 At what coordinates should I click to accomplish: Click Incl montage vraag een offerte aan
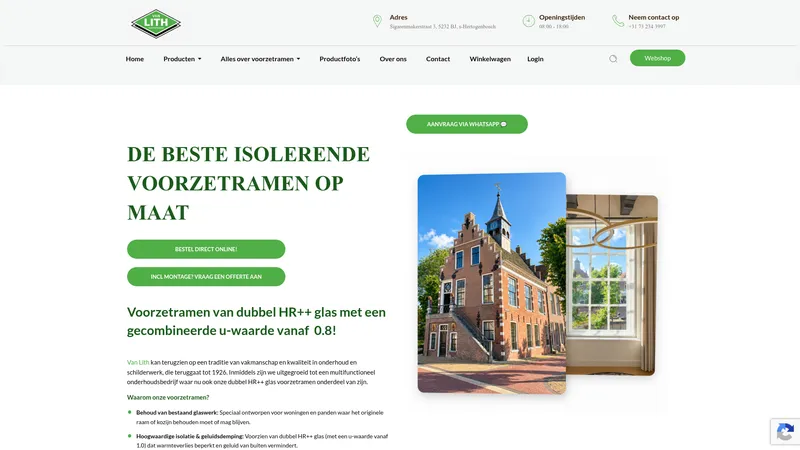(206, 277)
